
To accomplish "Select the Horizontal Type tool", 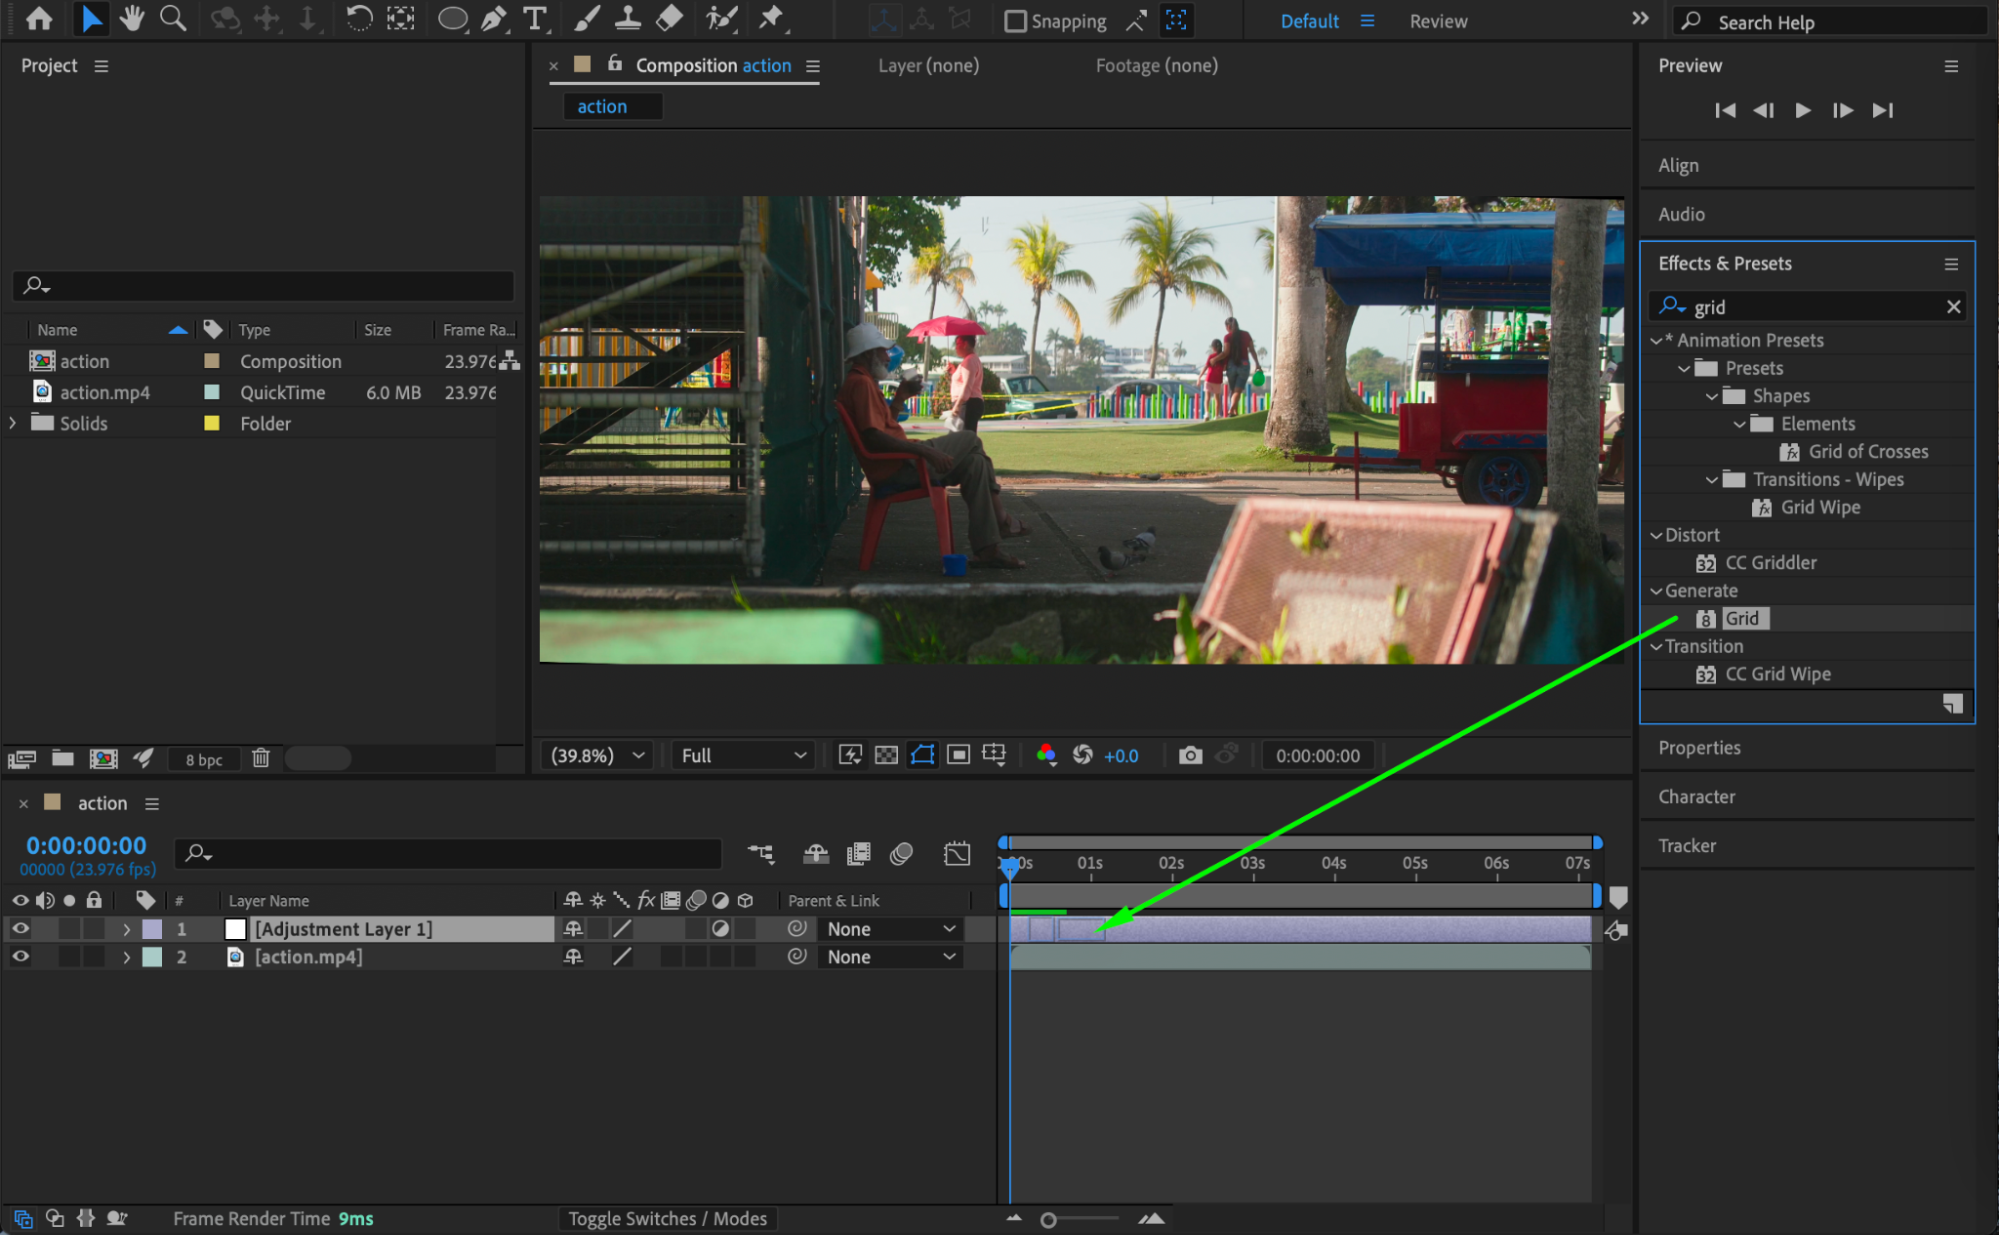I will pos(535,18).
